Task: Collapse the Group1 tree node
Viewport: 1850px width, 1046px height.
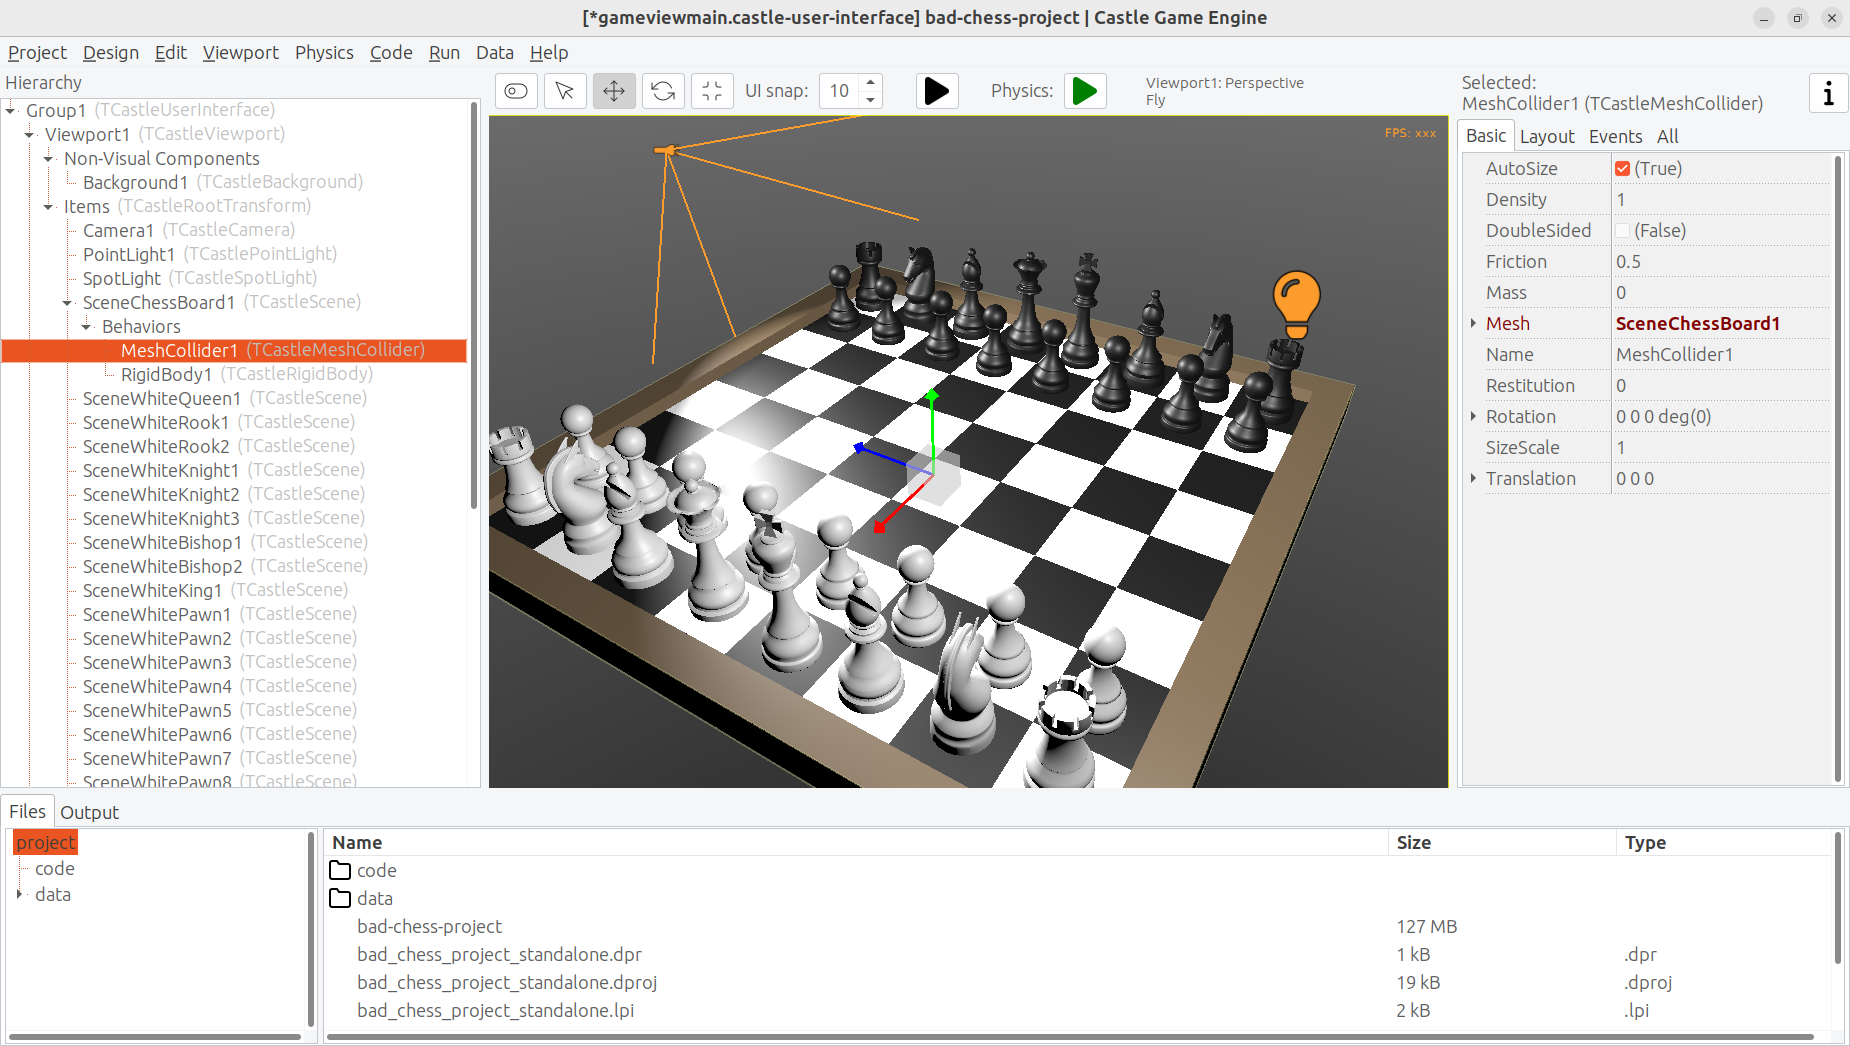Action: [10, 110]
